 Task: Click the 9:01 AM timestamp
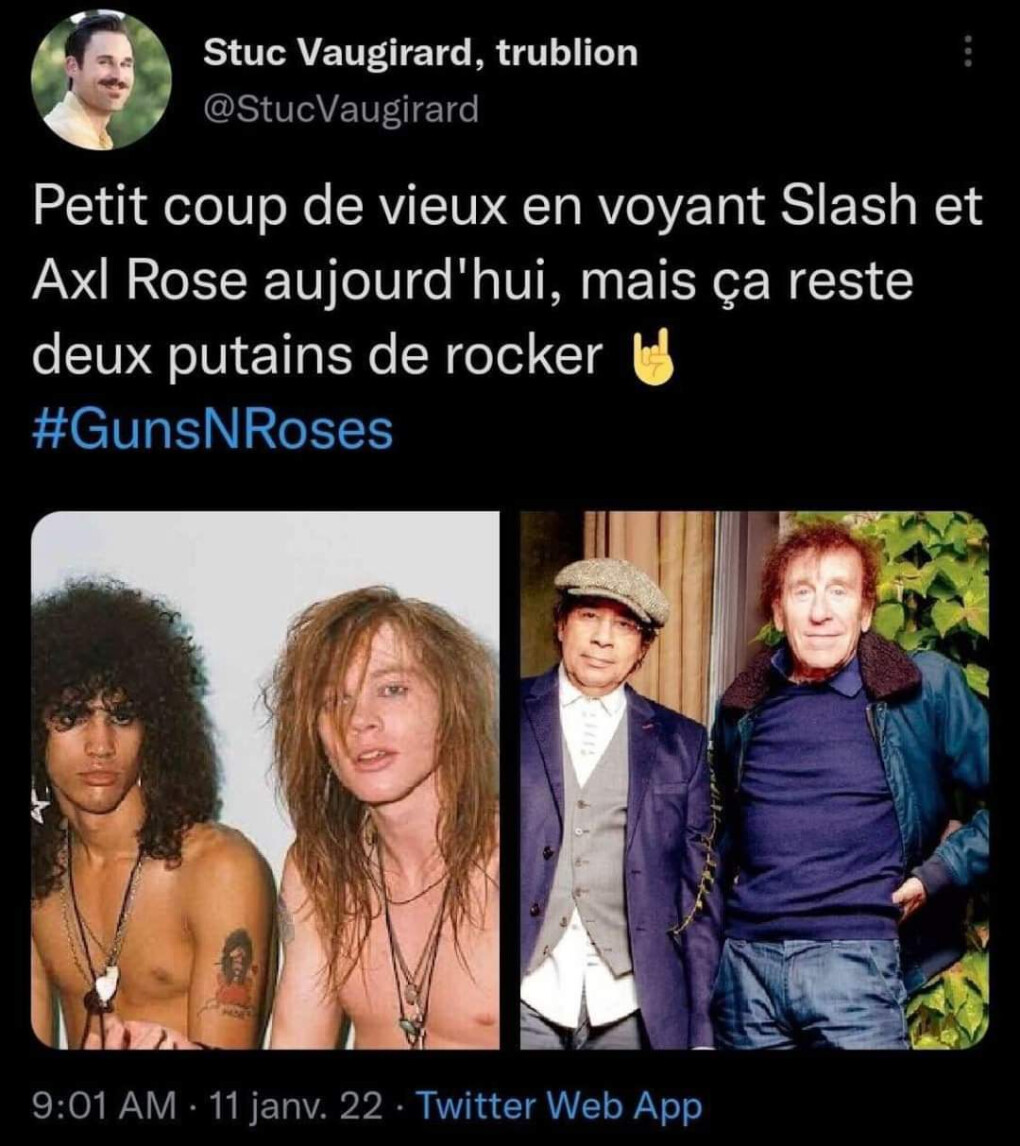pyautogui.click(x=104, y=1106)
